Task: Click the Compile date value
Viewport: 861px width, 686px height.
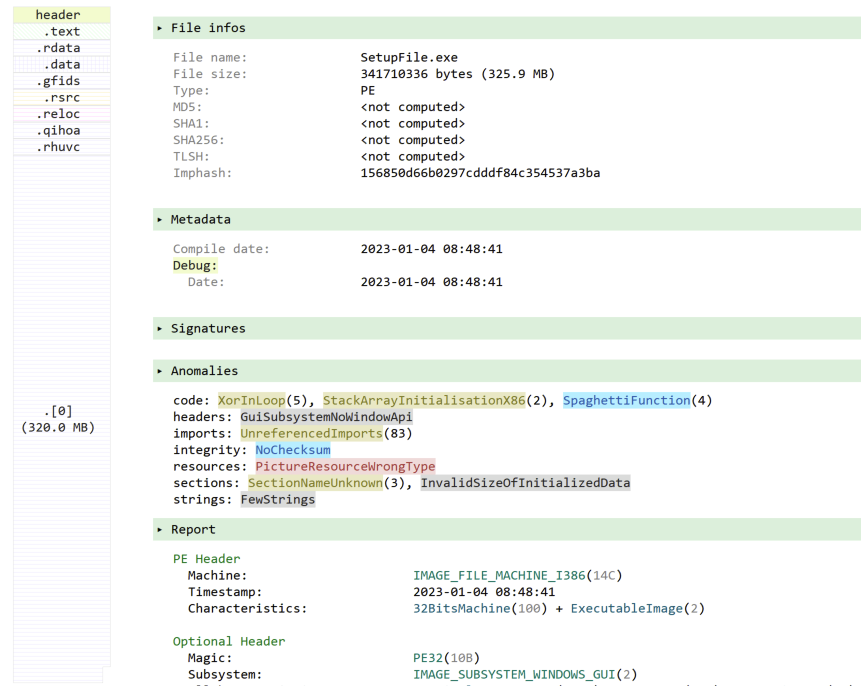Action: [x=432, y=249]
